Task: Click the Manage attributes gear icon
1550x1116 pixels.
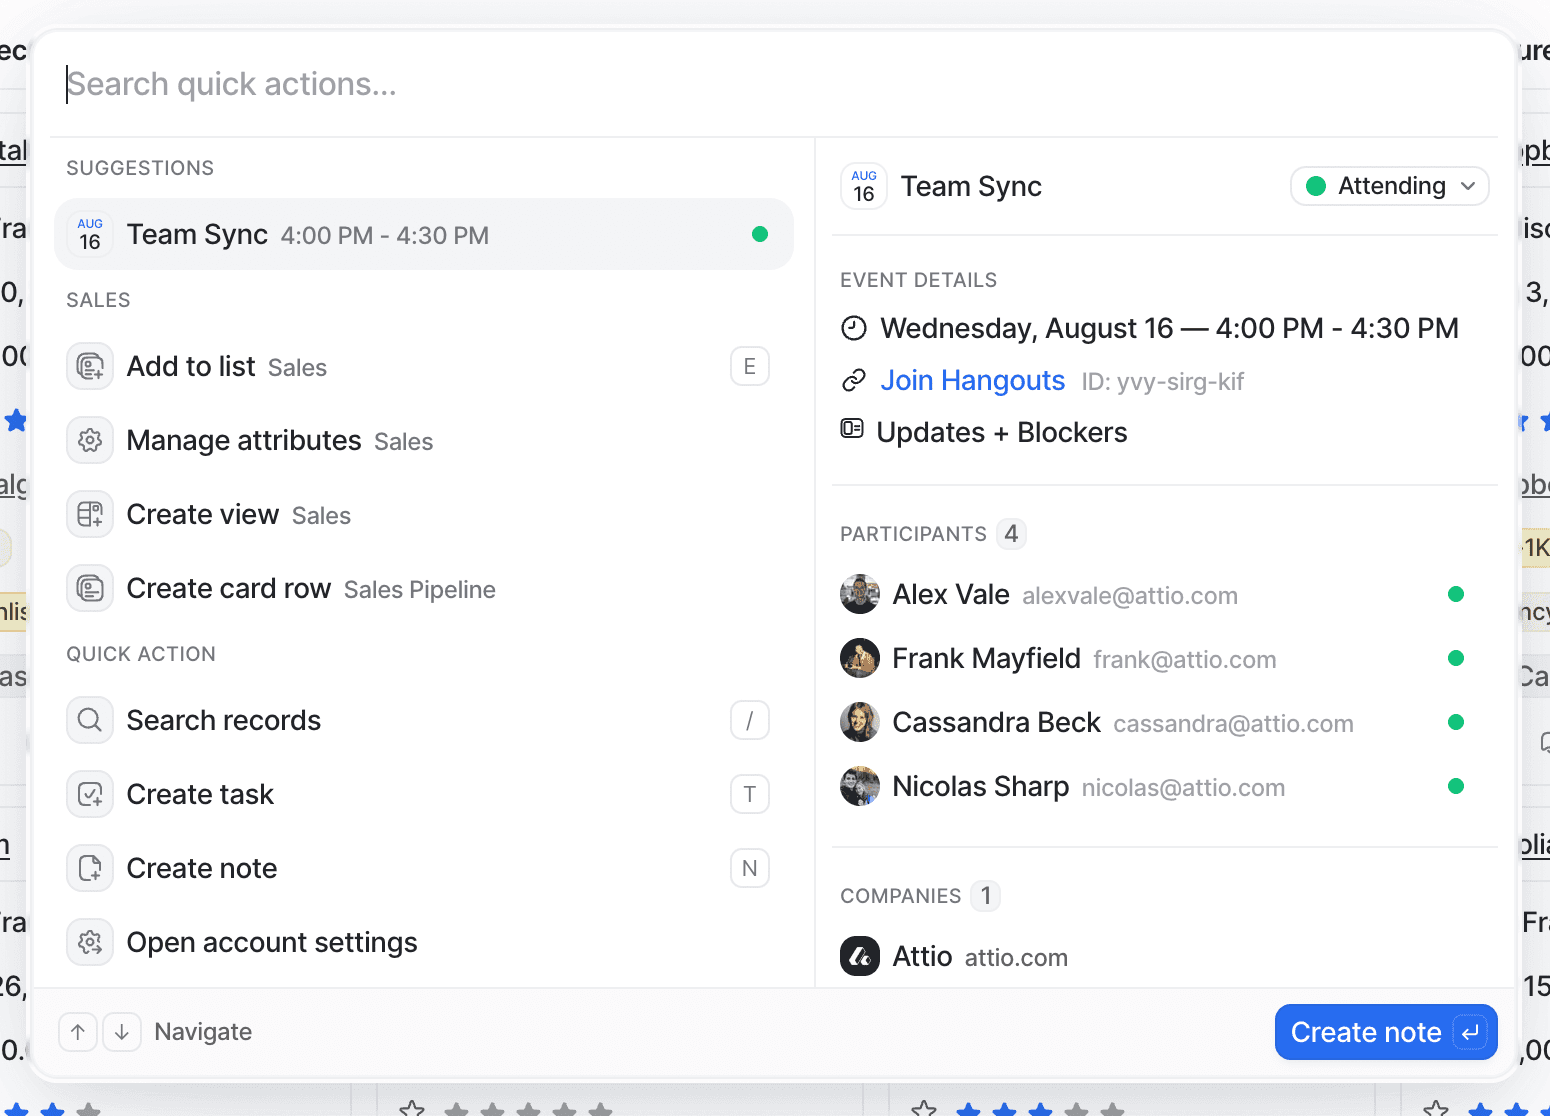Action: click(x=90, y=441)
